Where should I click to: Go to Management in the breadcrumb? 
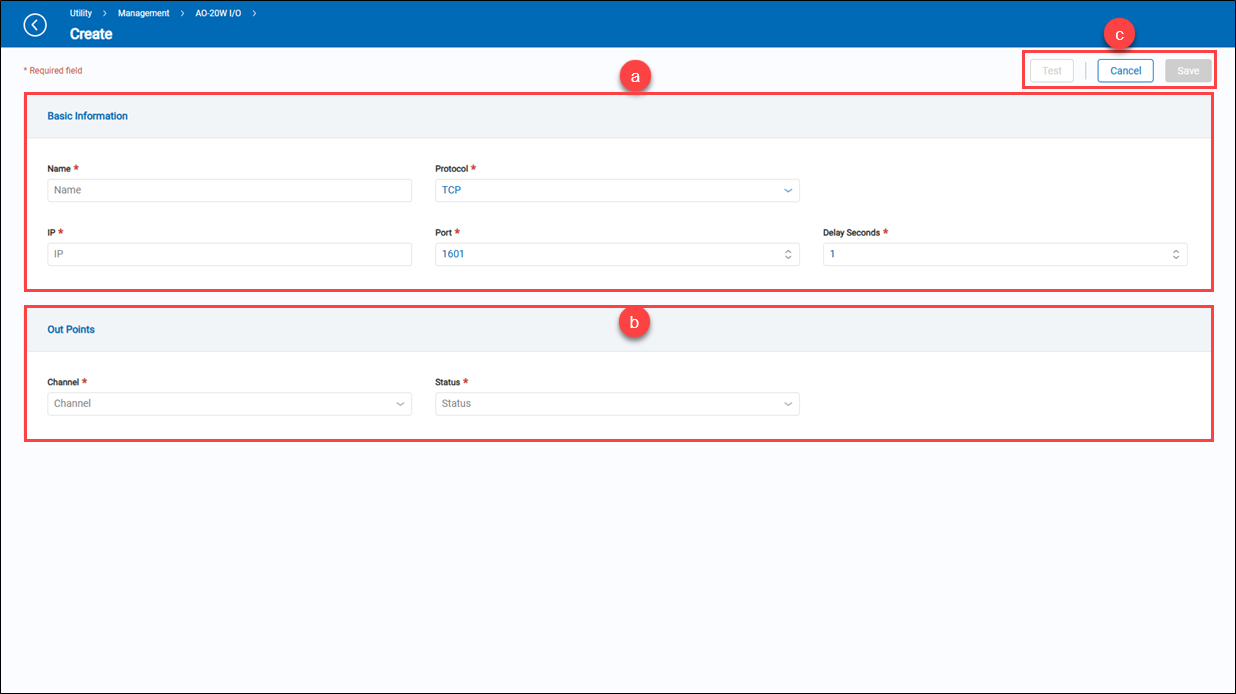point(143,13)
